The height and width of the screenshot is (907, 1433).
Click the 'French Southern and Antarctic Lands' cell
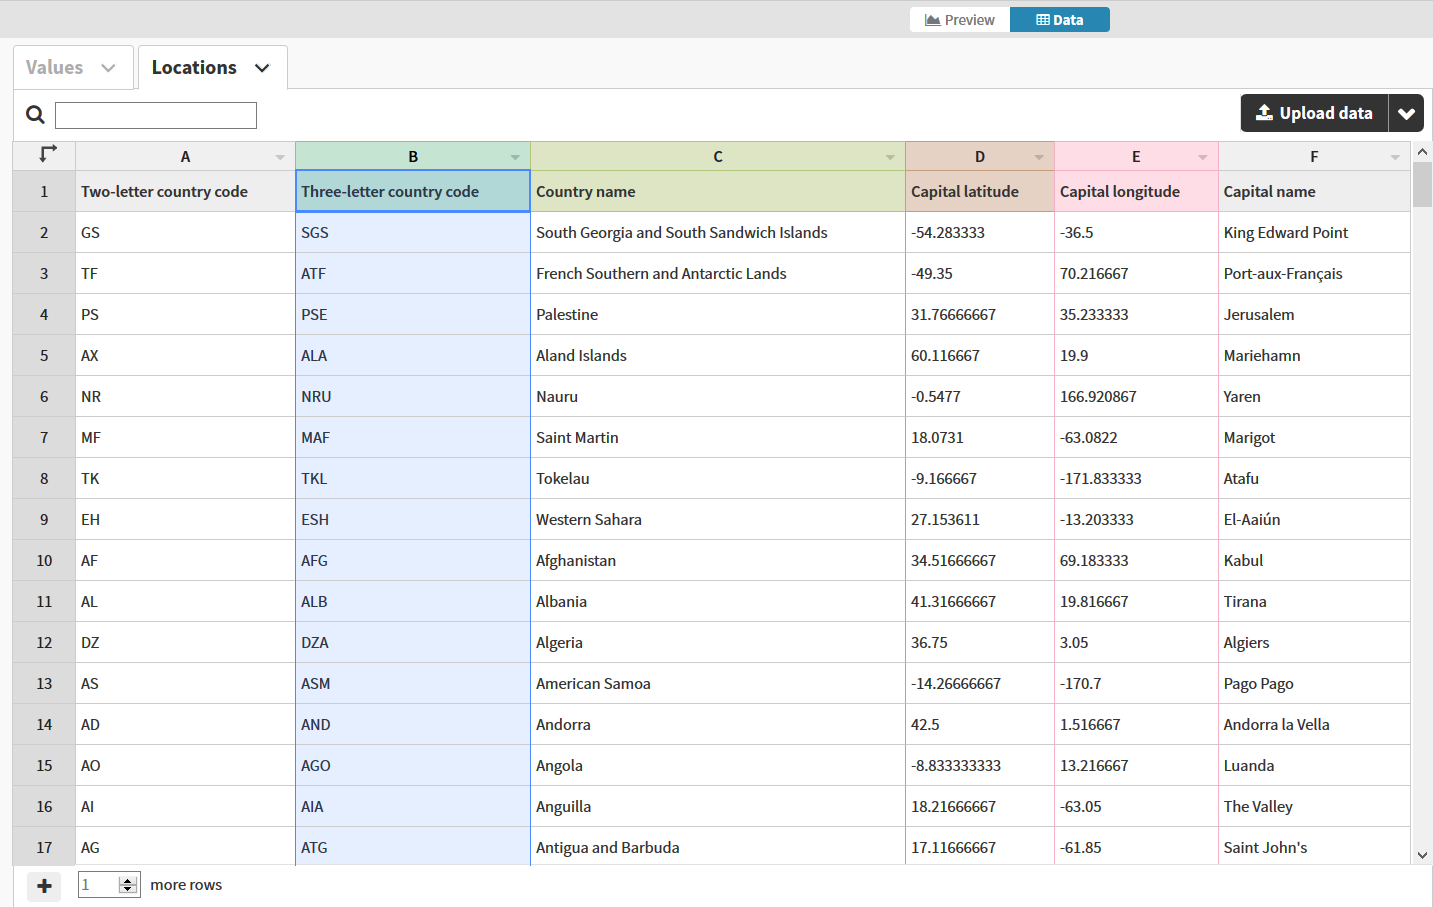pyautogui.click(x=718, y=273)
